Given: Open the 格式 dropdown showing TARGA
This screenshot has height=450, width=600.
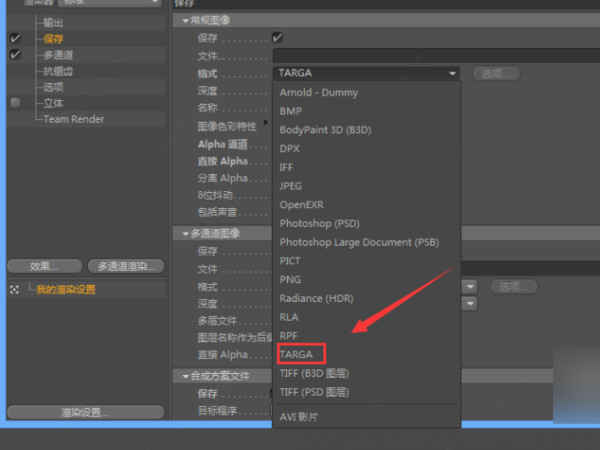Looking at the screenshot, I should (367, 73).
